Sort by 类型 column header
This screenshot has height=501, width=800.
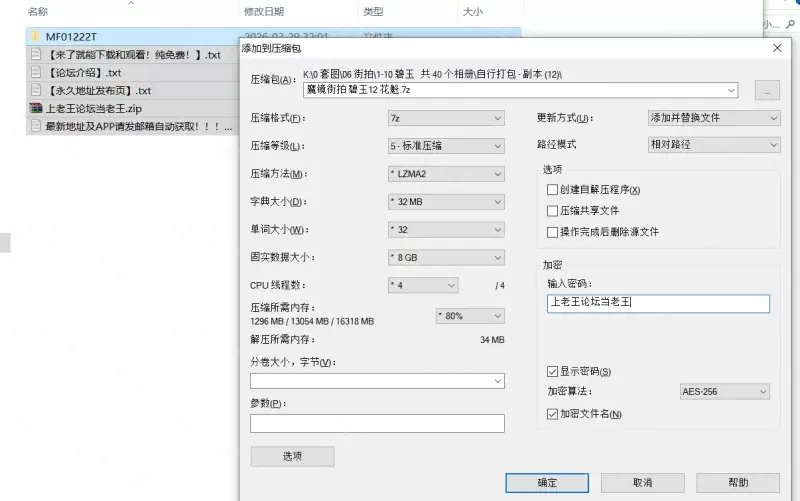pyautogui.click(x=373, y=11)
